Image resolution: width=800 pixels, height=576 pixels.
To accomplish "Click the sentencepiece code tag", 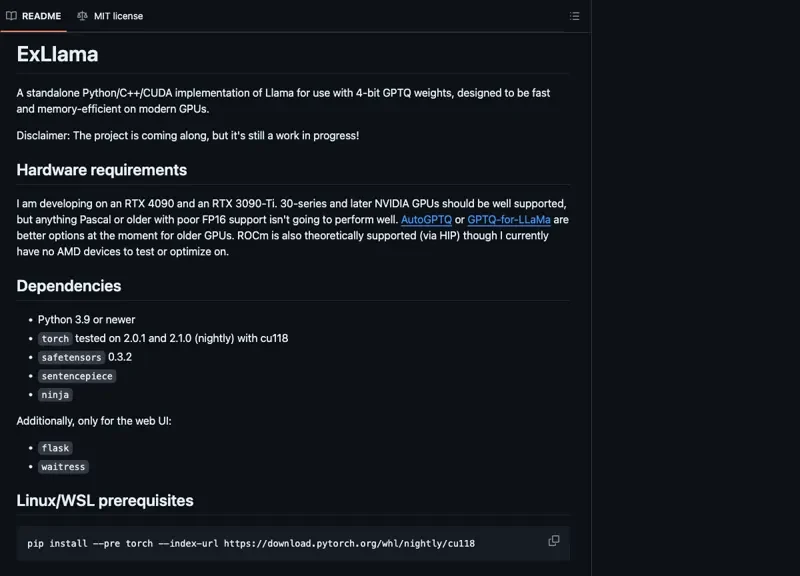I will pos(77,376).
